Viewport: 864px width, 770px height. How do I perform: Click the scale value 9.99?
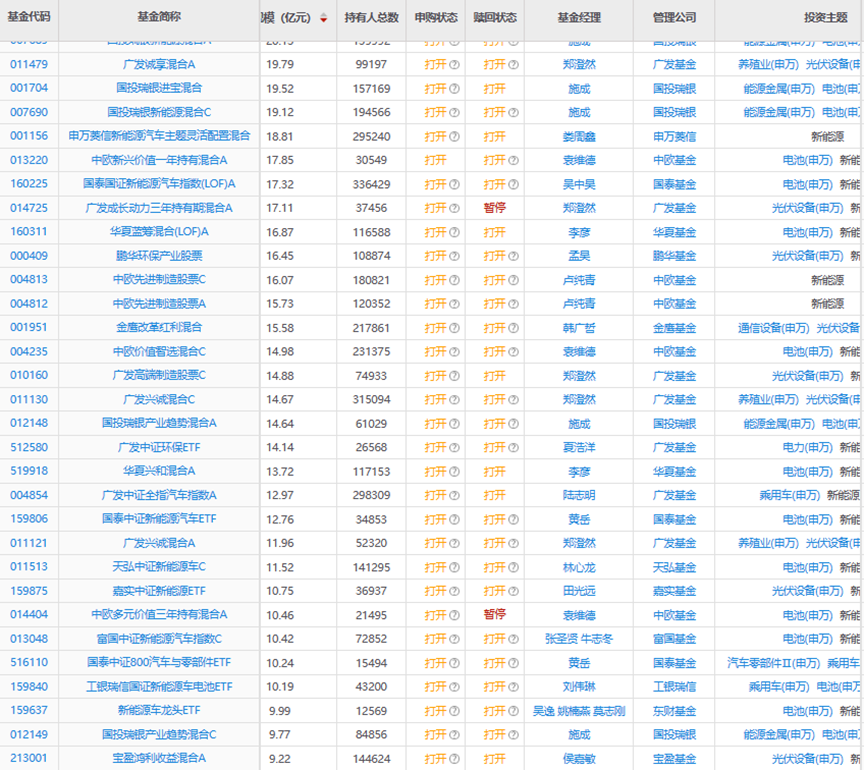[x=280, y=711]
